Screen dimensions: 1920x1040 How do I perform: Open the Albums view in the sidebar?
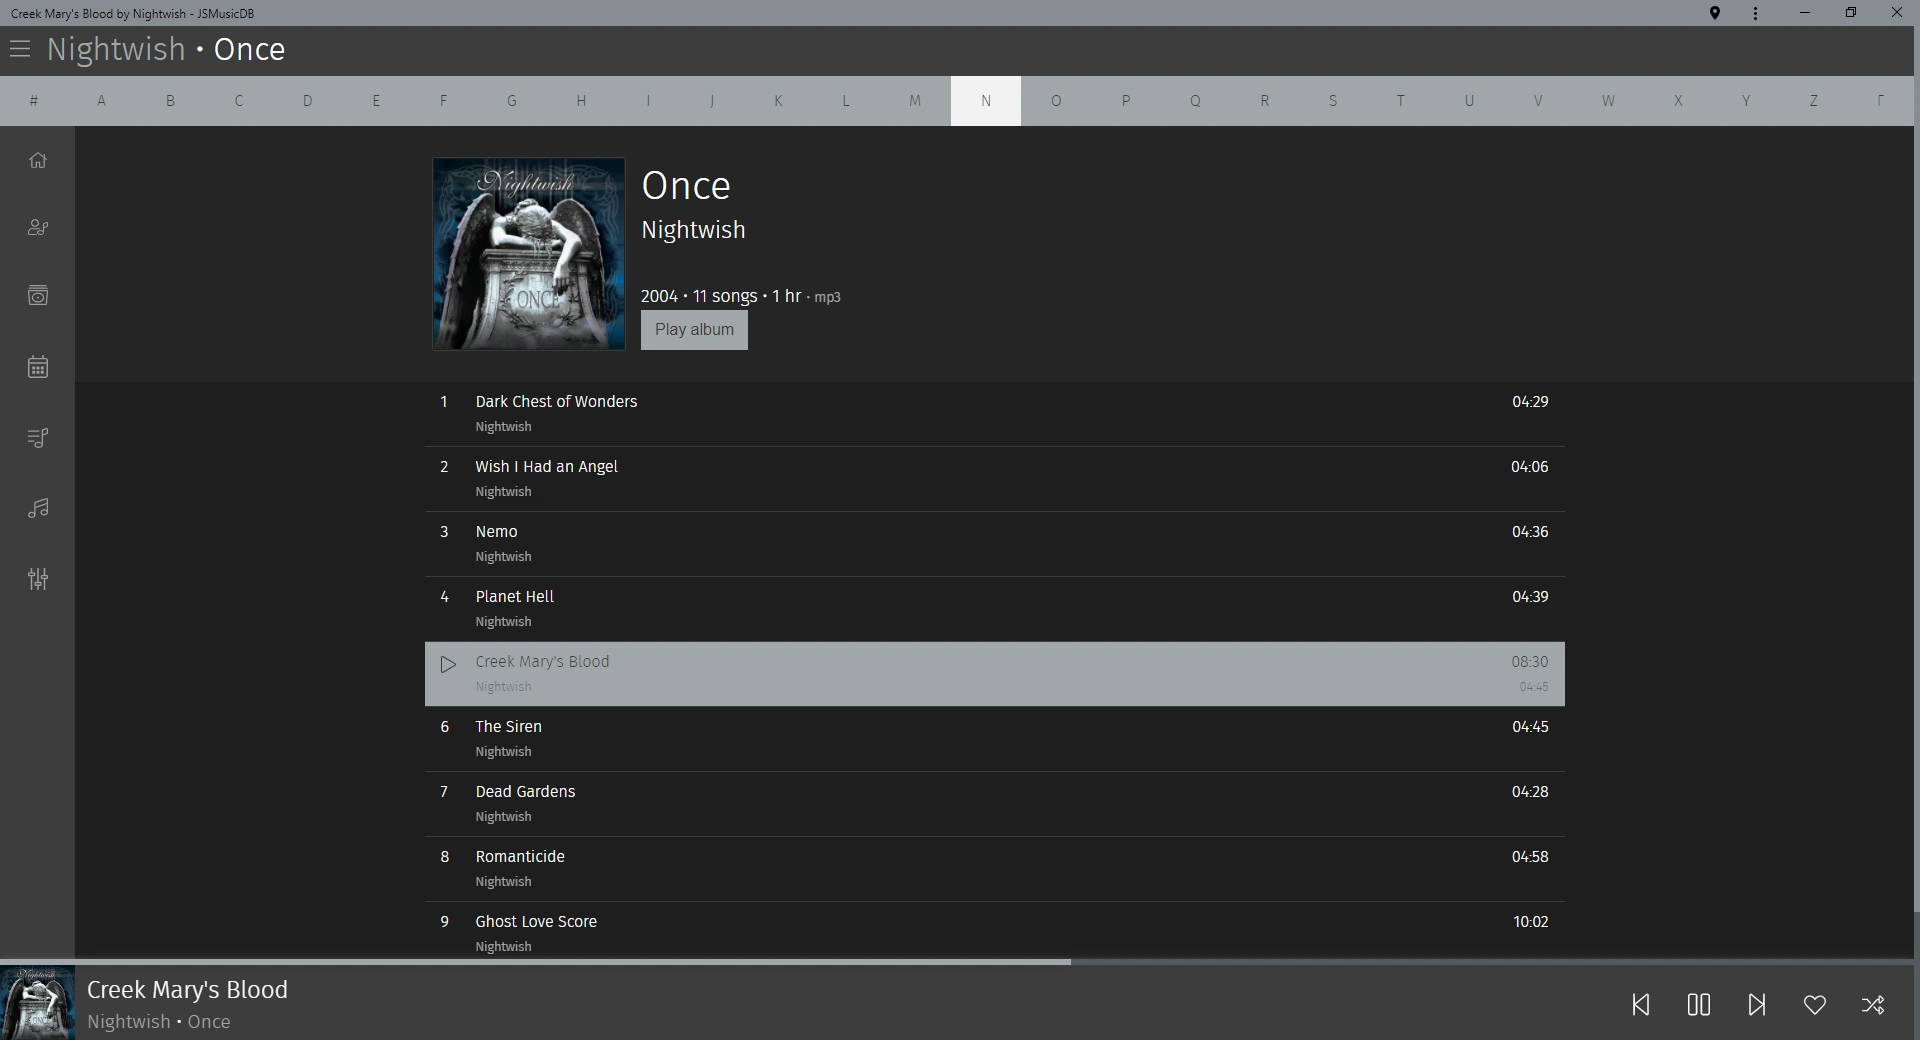click(x=38, y=296)
